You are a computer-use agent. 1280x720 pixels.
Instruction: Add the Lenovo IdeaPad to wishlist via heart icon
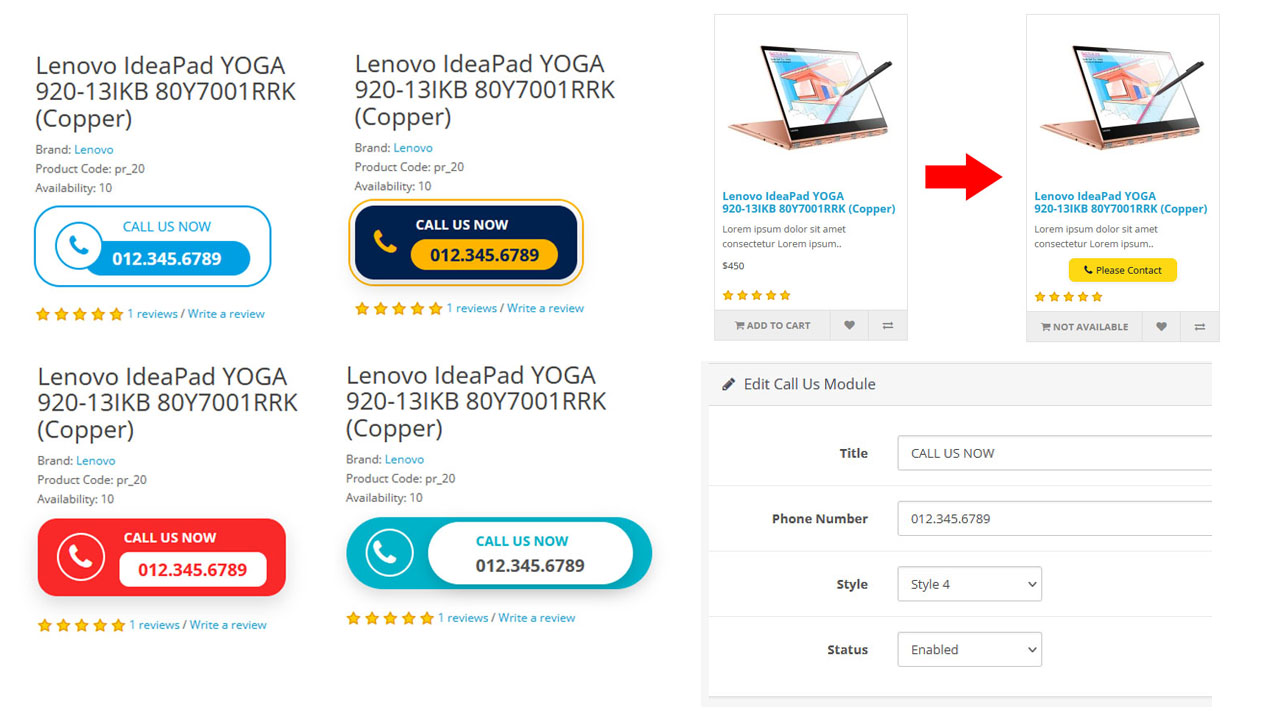(x=848, y=326)
